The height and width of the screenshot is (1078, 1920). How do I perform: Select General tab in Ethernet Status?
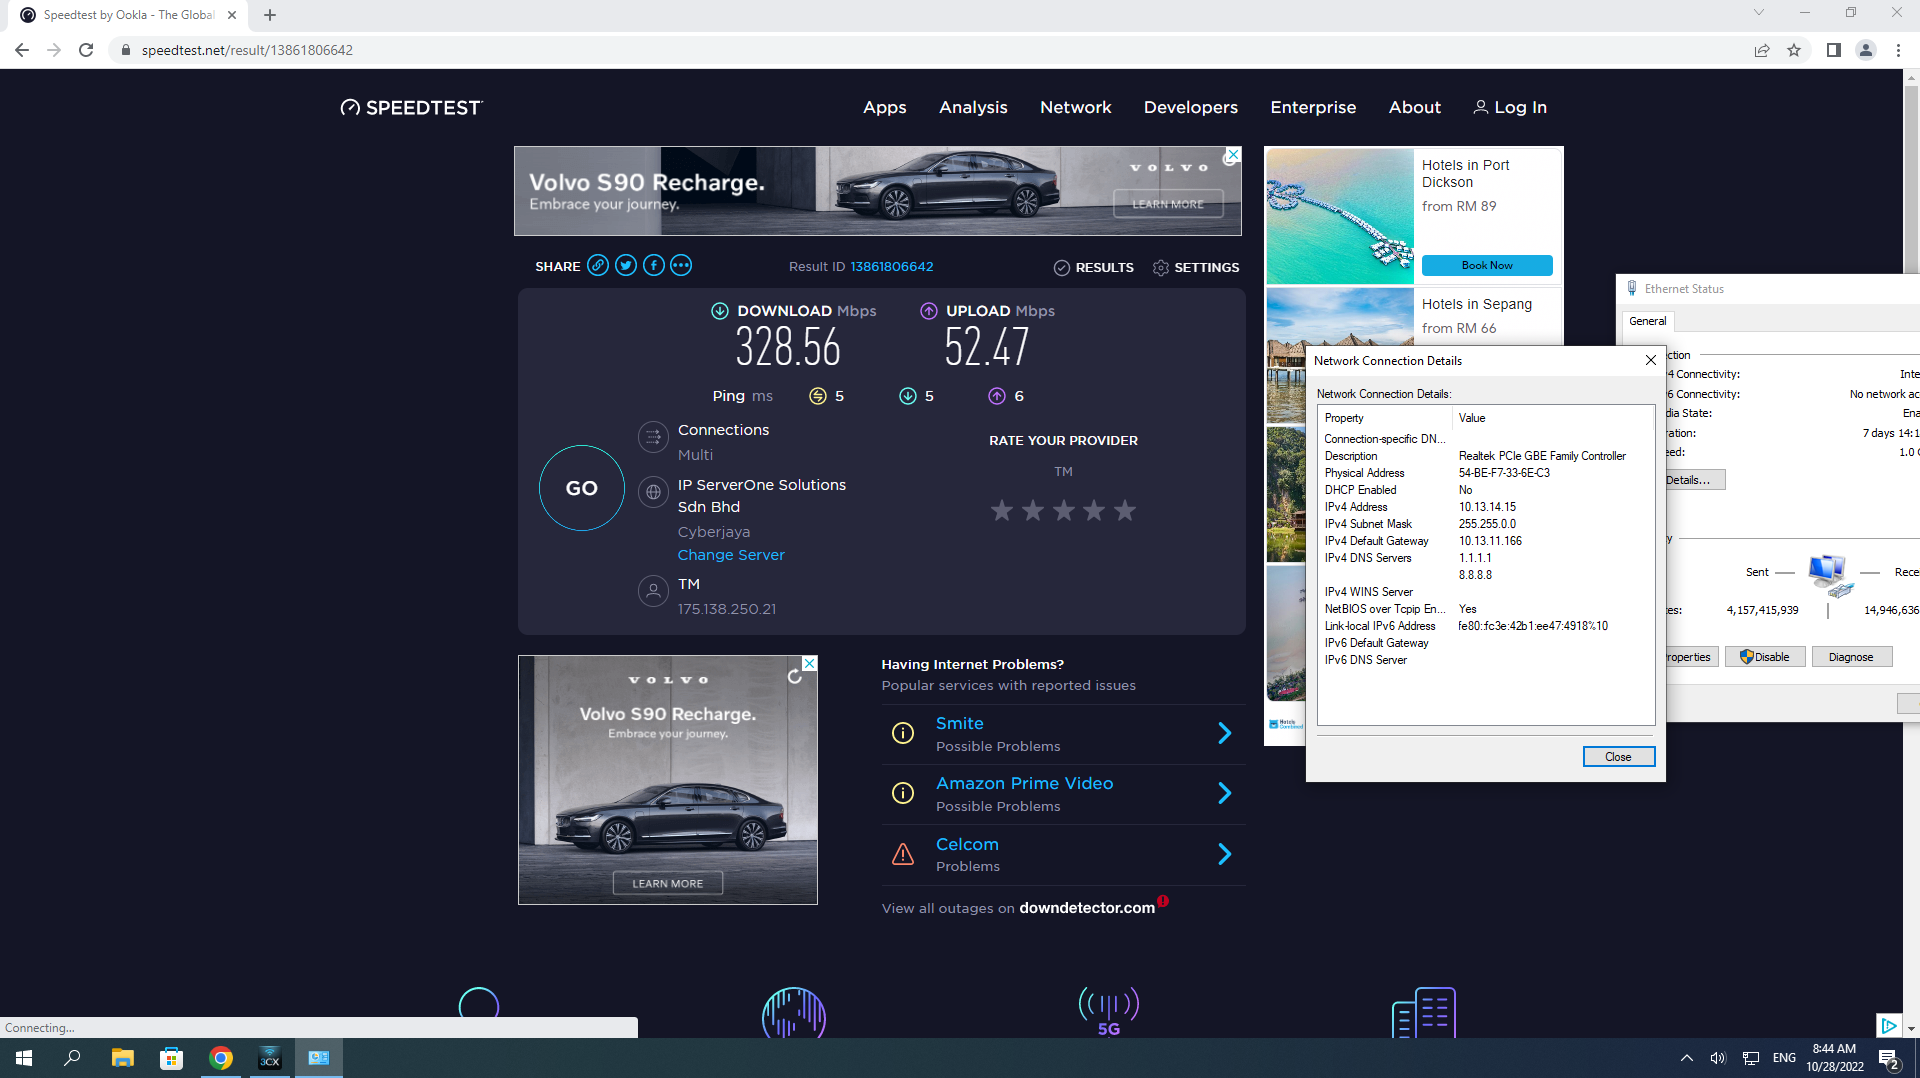[x=1648, y=321]
